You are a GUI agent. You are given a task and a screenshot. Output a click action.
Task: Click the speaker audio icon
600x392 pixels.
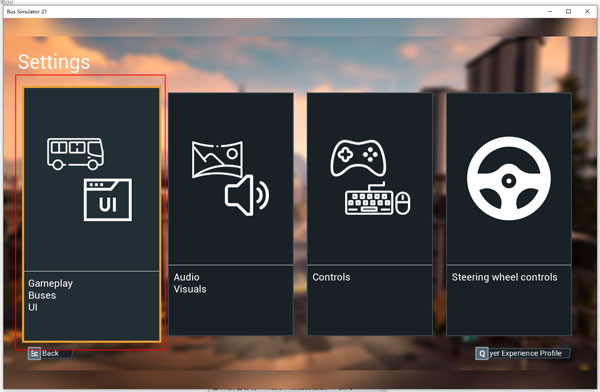coord(247,195)
